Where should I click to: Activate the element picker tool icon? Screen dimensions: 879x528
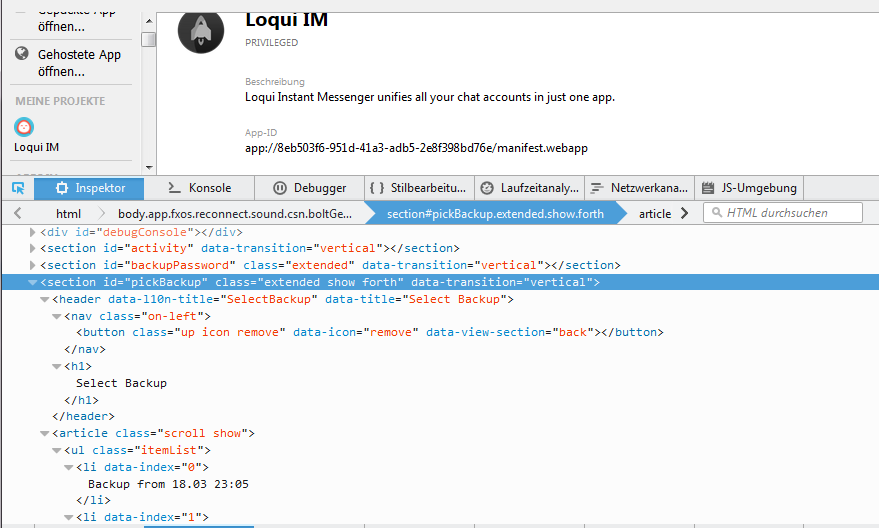(x=18, y=188)
